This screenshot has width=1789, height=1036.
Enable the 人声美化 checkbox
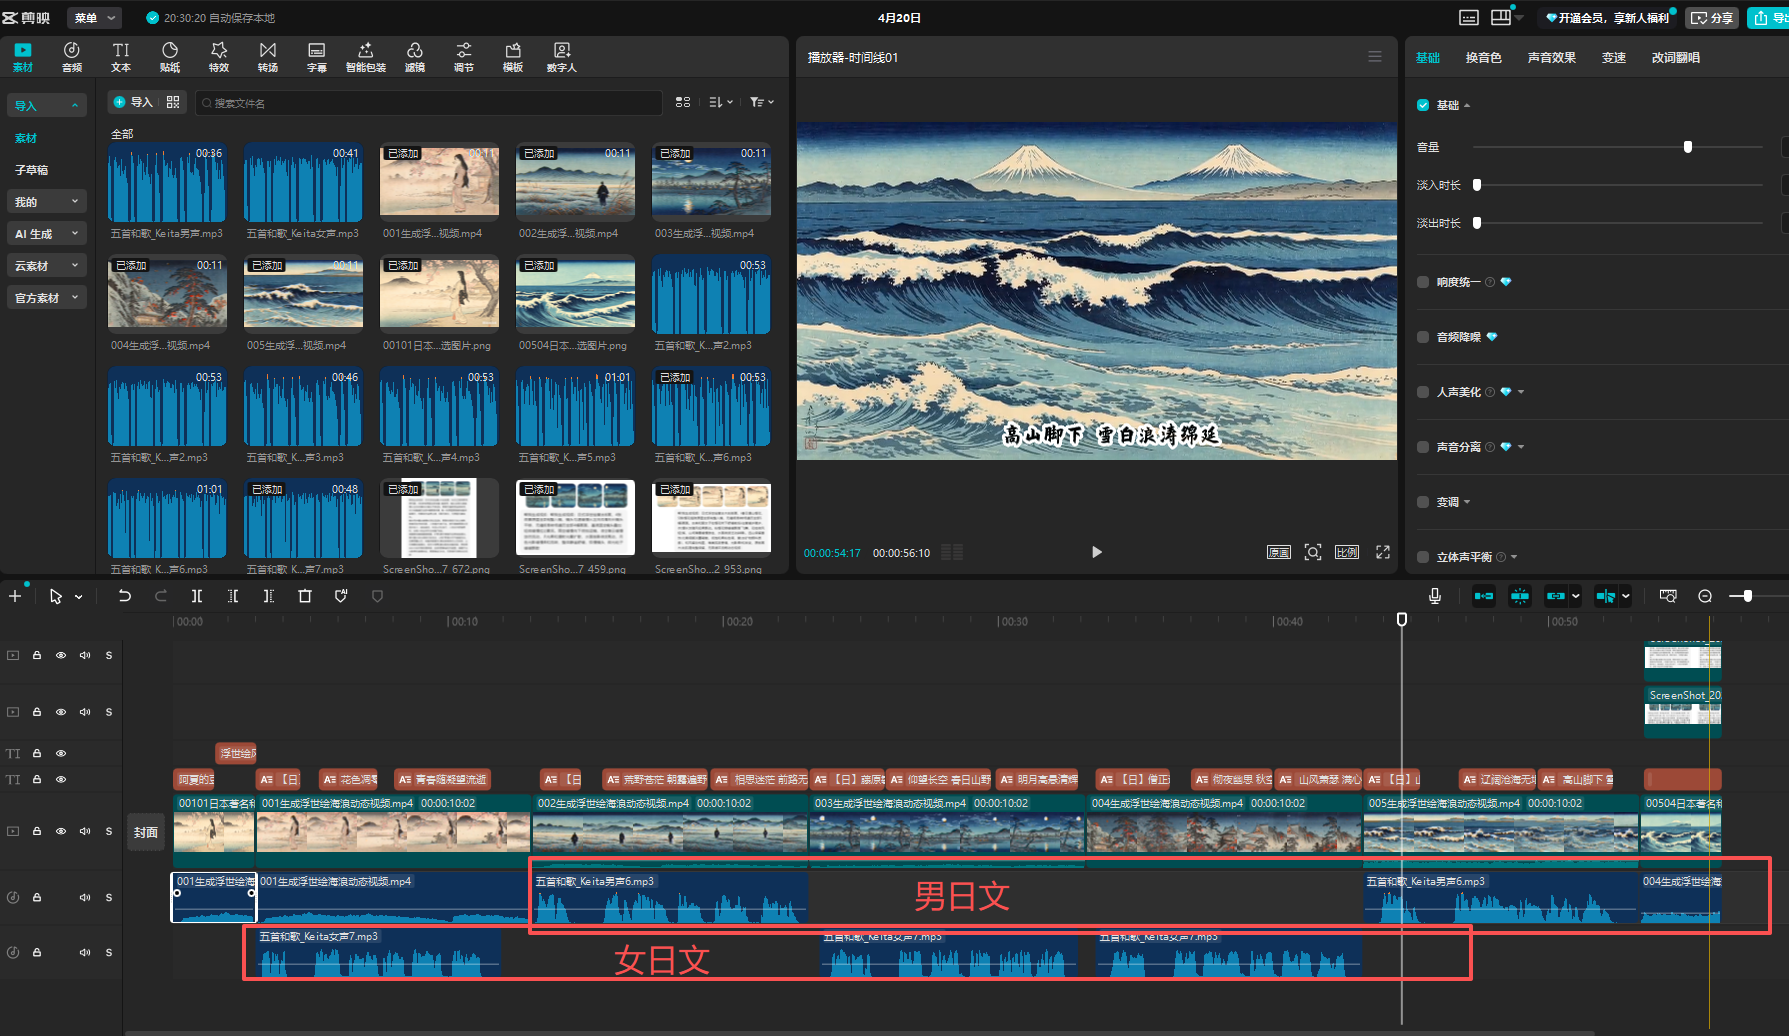click(1423, 392)
